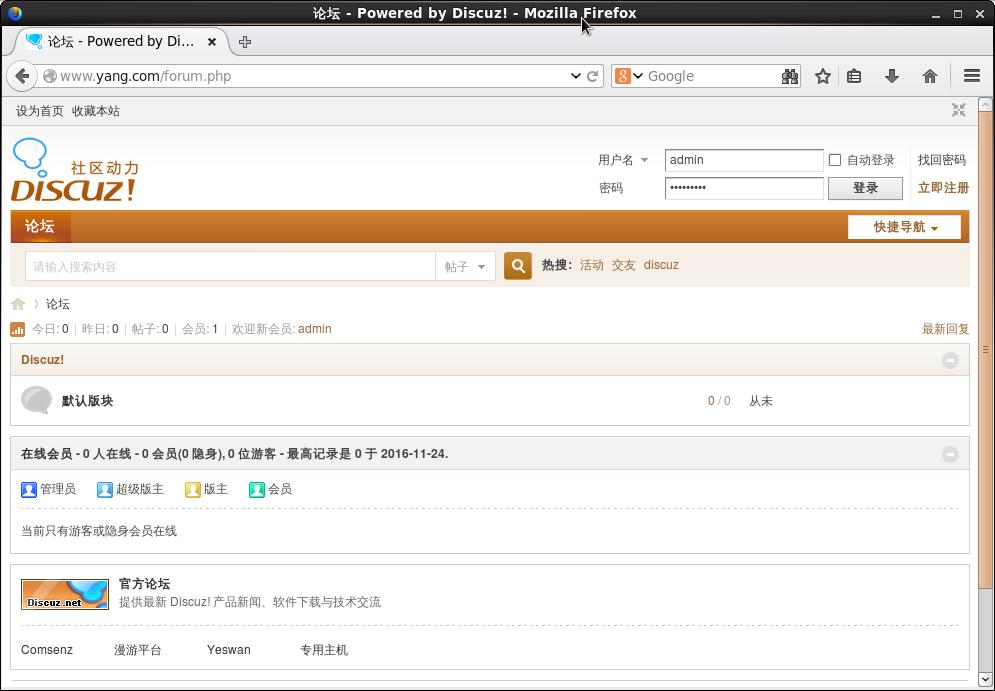Reload the page using refresh icon

pyautogui.click(x=593, y=76)
